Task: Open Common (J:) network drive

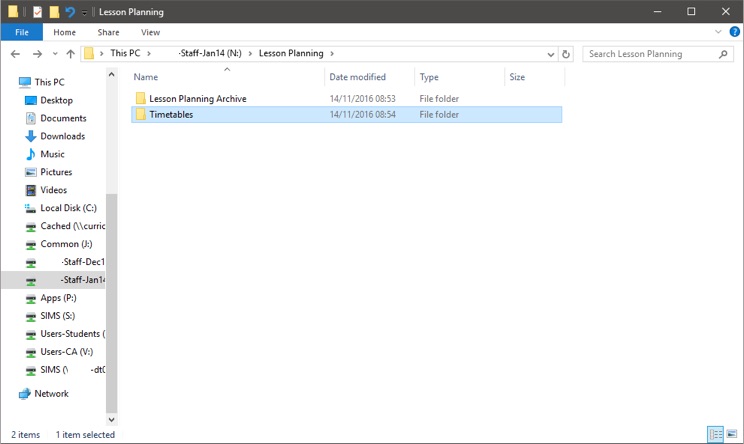Action: (66, 244)
